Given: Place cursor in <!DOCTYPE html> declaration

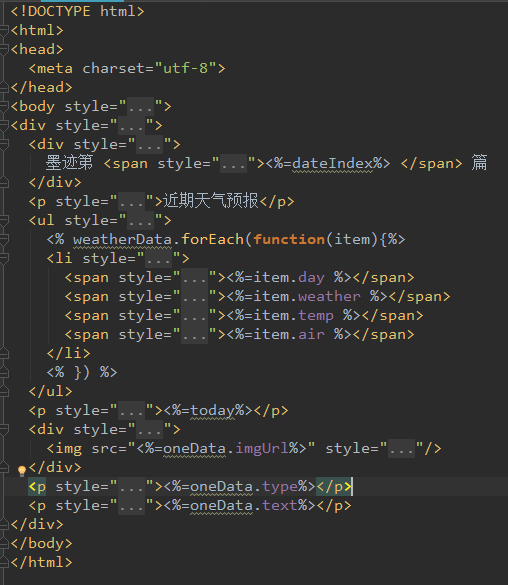Looking at the screenshot, I should click(x=78, y=11).
